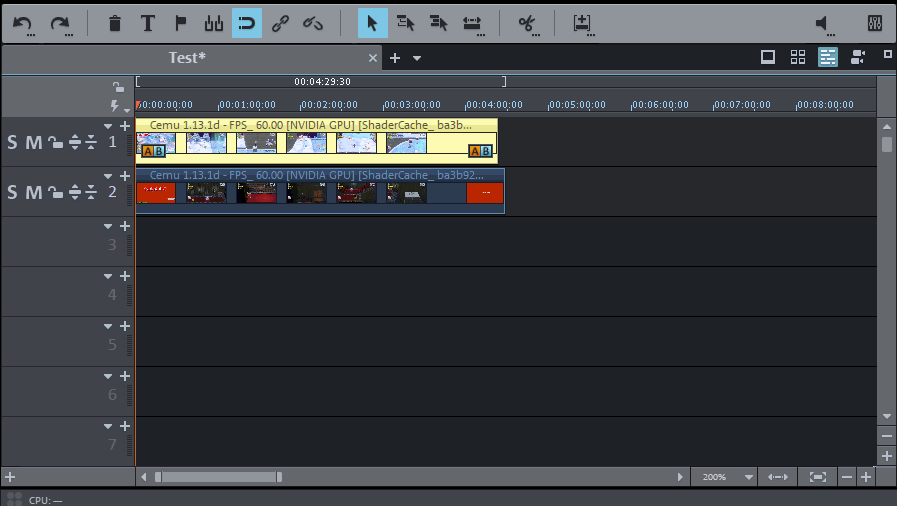897x506 pixels.
Task: Click the trash can delete icon
Action: point(114,23)
